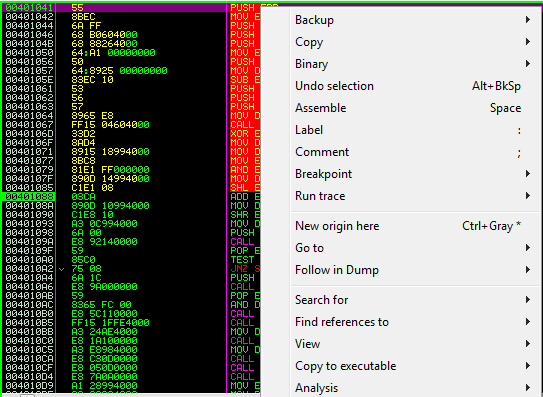
Task: Open the Run trace submenu
Action: click(x=414, y=196)
